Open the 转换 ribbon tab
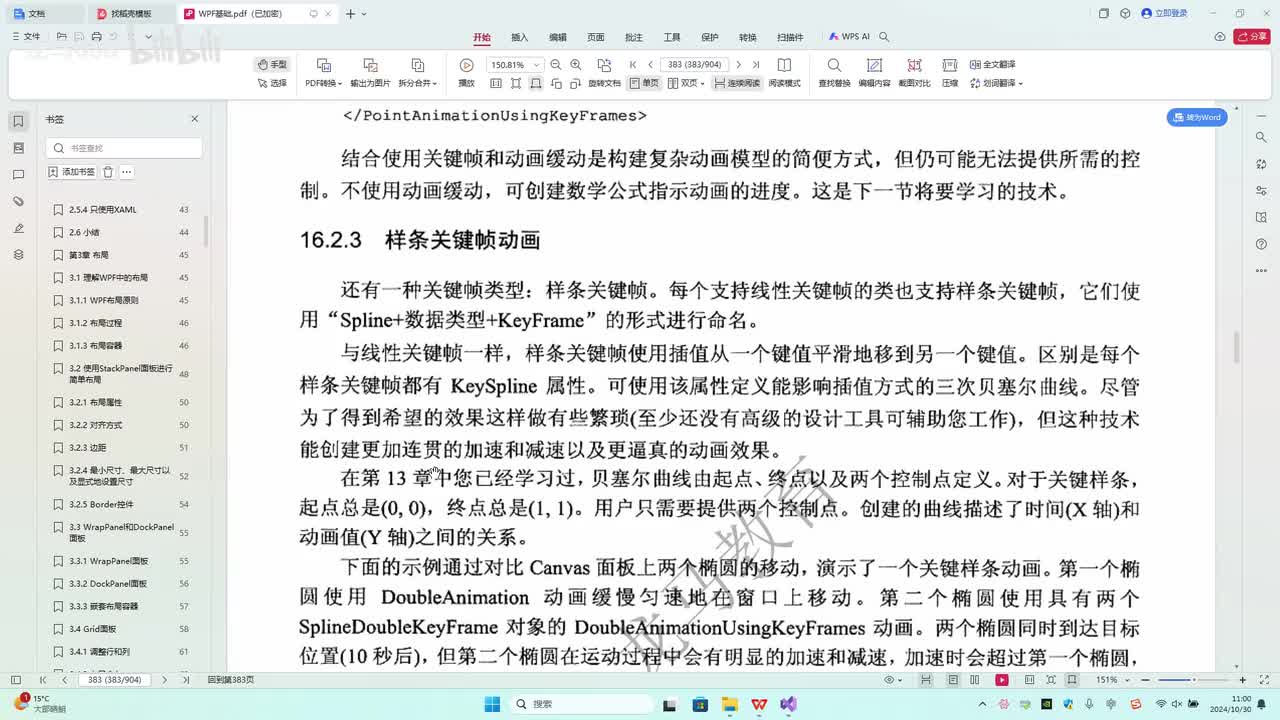The image size is (1280, 720). [x=748, y=37]
